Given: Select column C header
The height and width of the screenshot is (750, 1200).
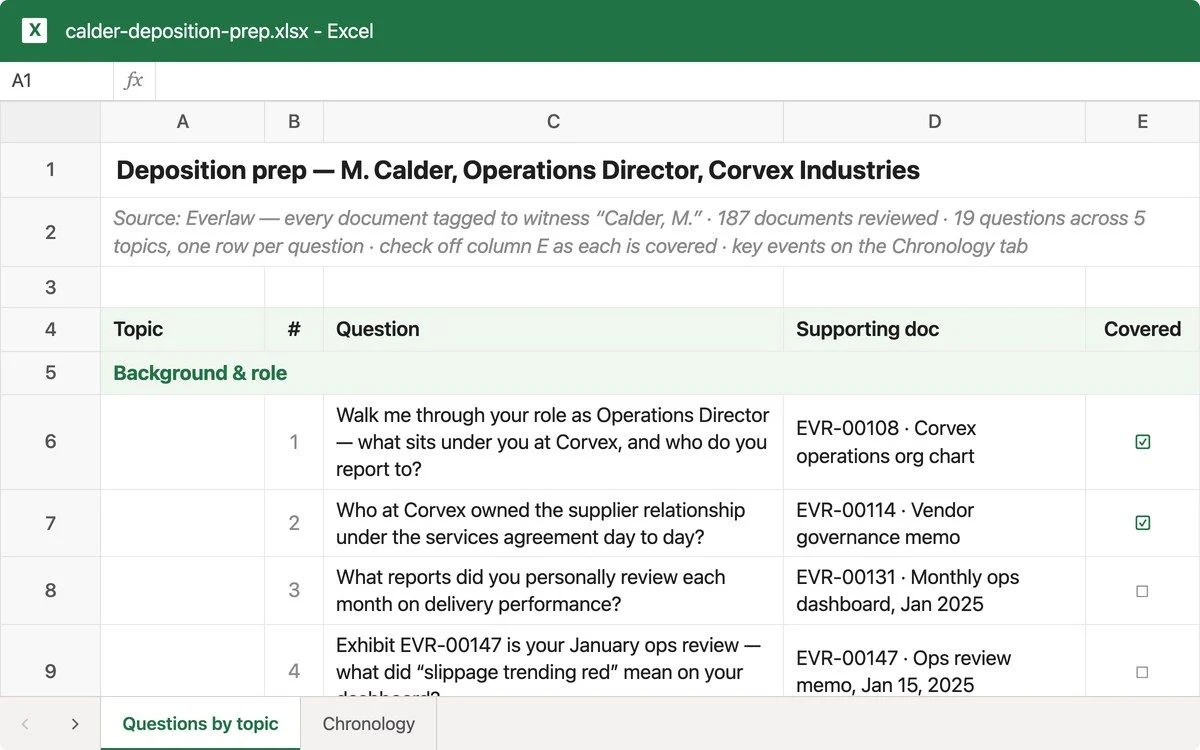Looking at the screenshot, I should [x=553, y=122].
